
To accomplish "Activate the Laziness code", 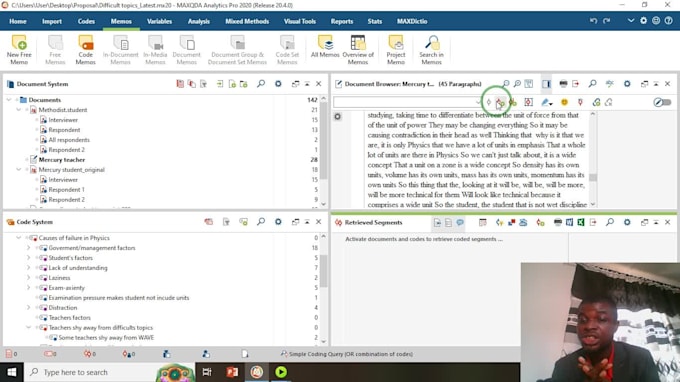I will (59, 278).
